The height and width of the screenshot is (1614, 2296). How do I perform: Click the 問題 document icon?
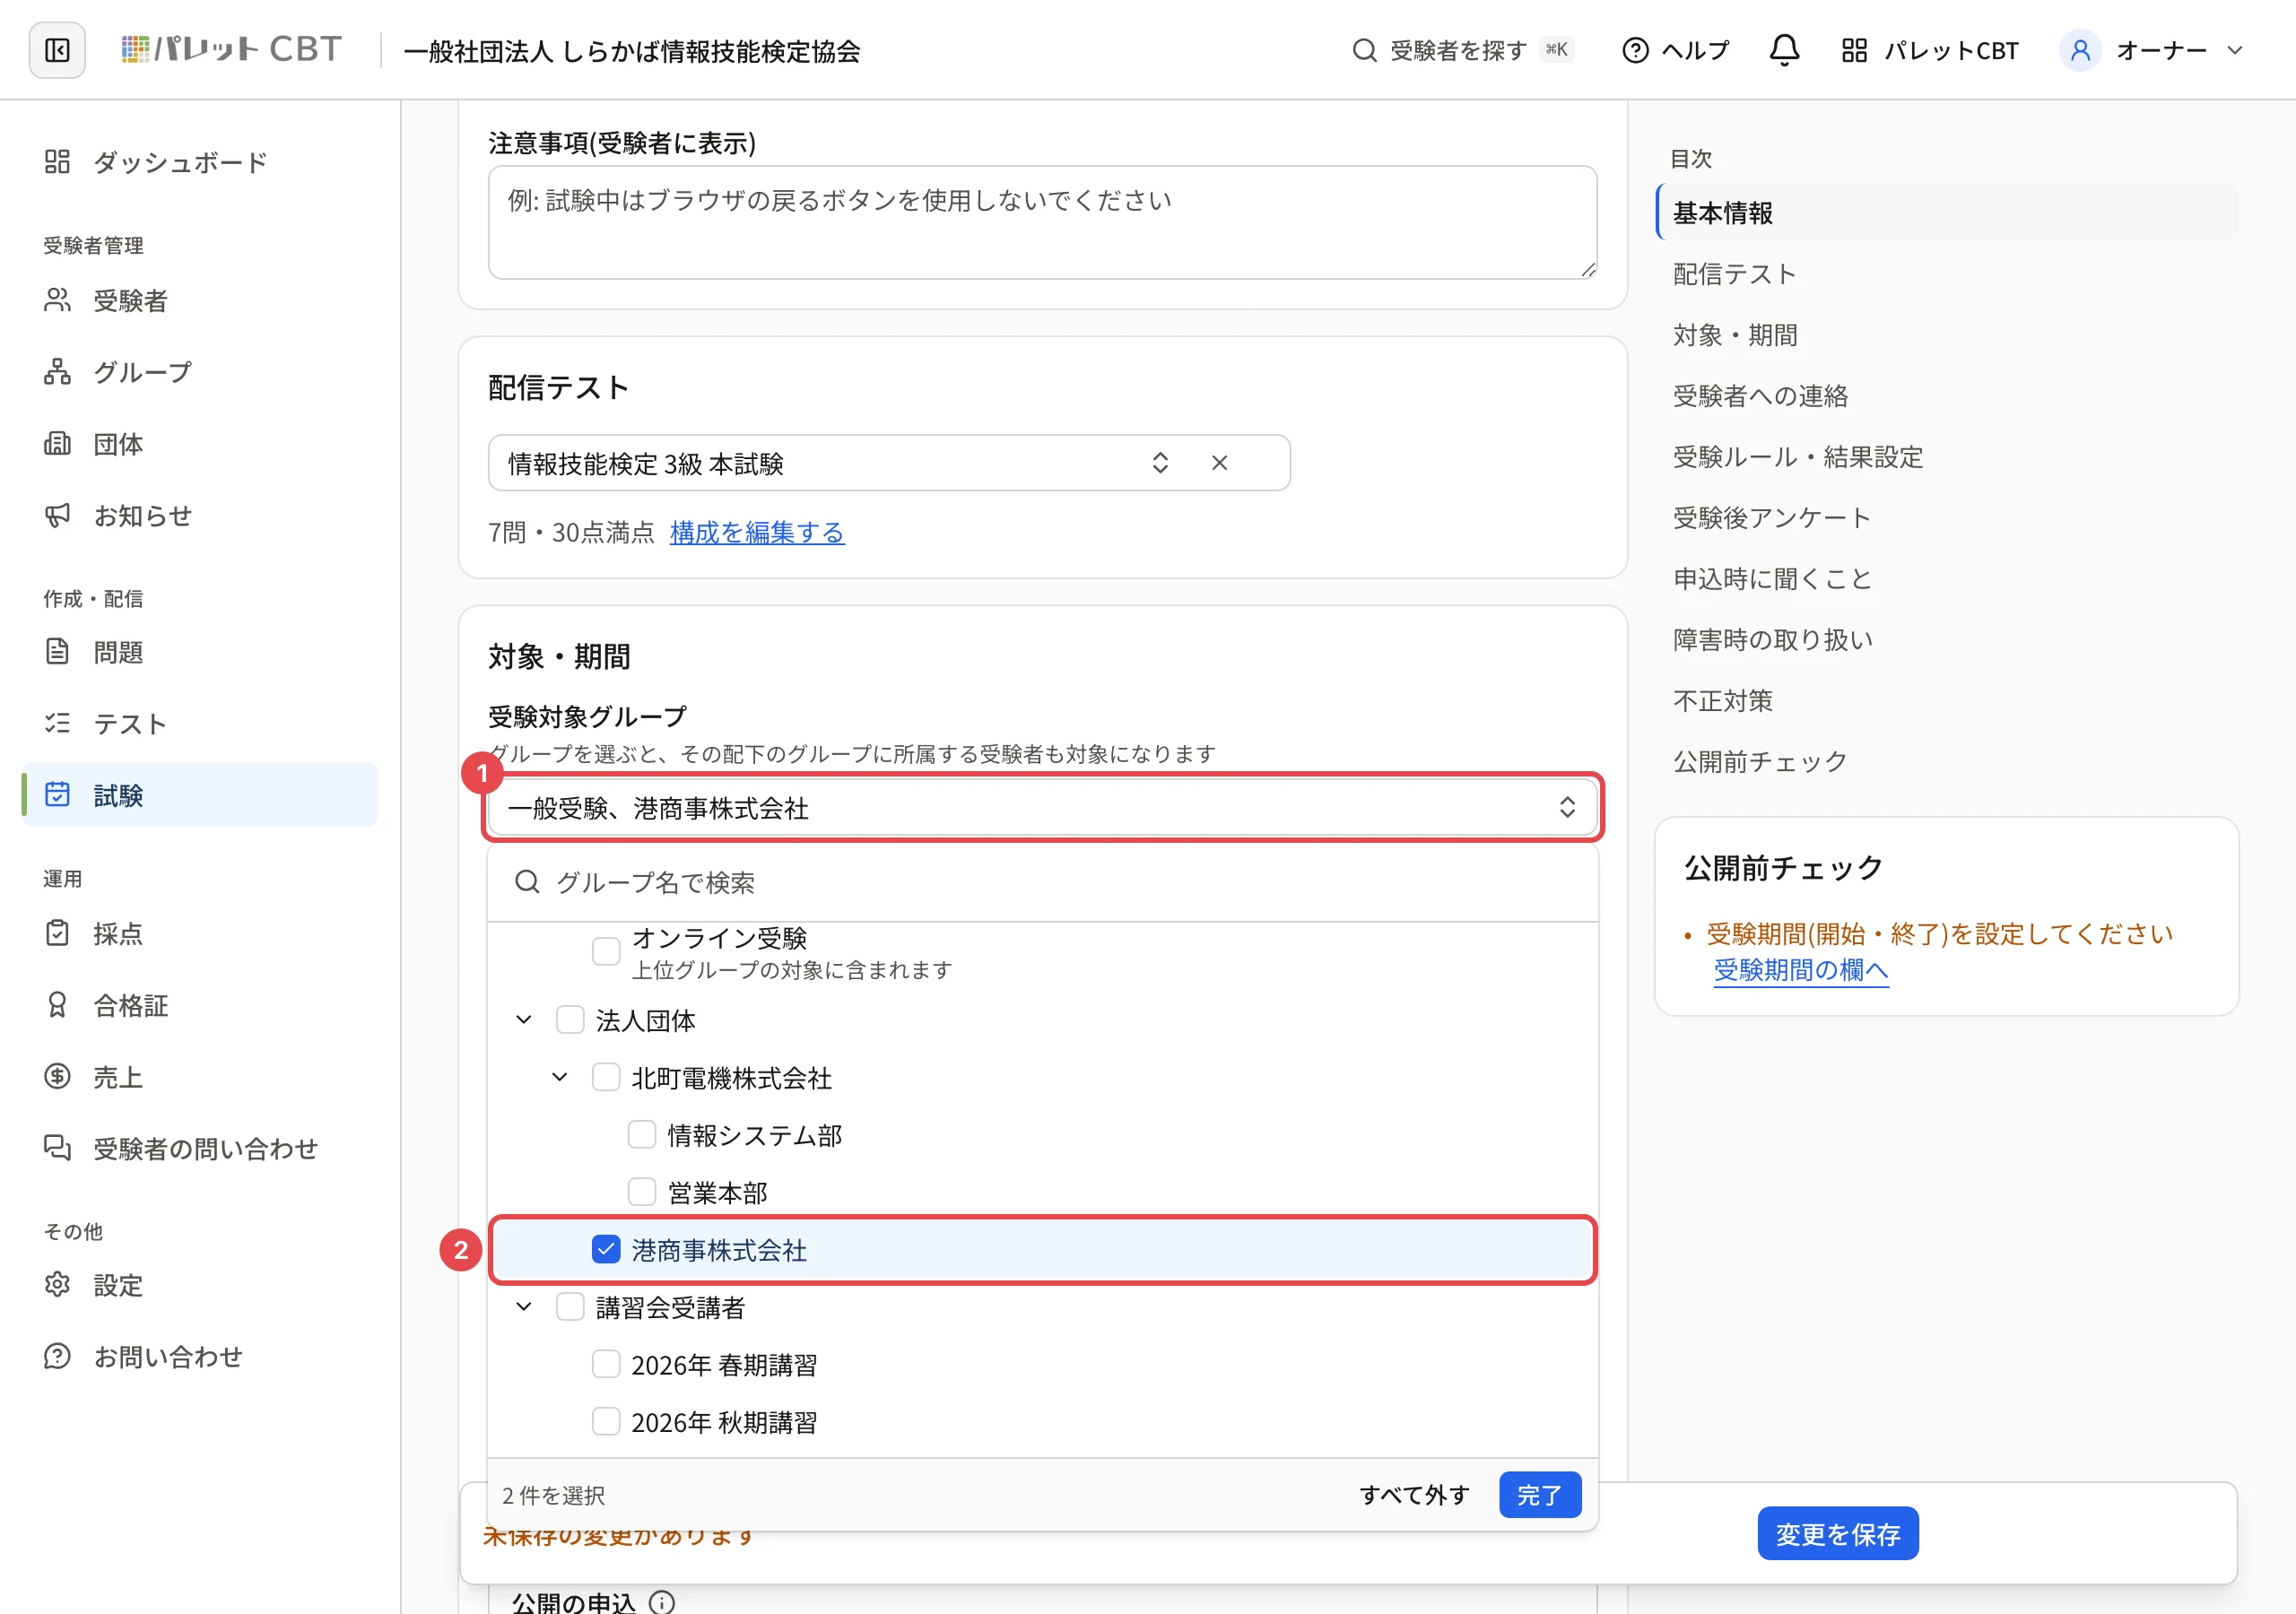click(x=57, y=652)
